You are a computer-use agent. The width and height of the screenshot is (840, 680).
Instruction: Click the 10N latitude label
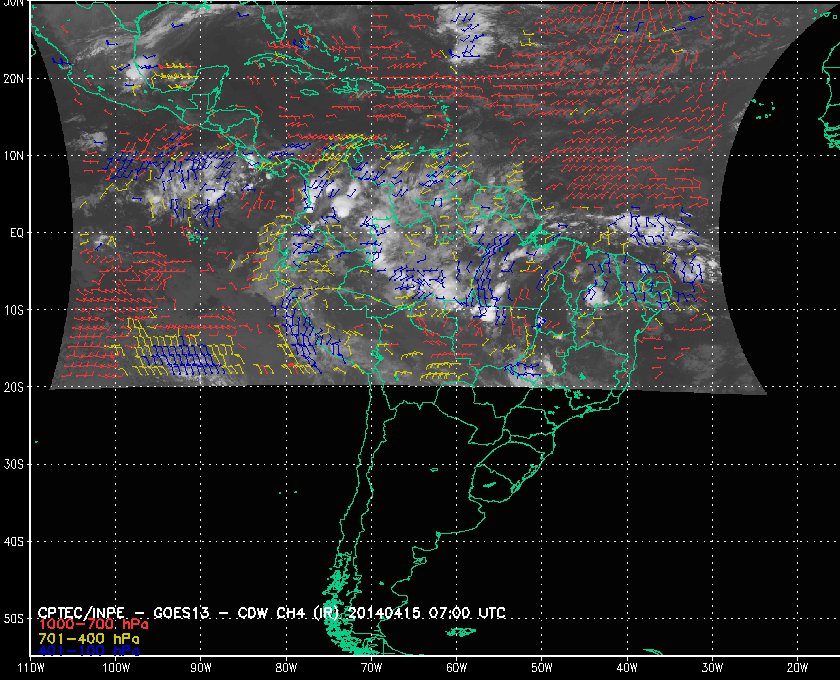click(x=13, y=156)
